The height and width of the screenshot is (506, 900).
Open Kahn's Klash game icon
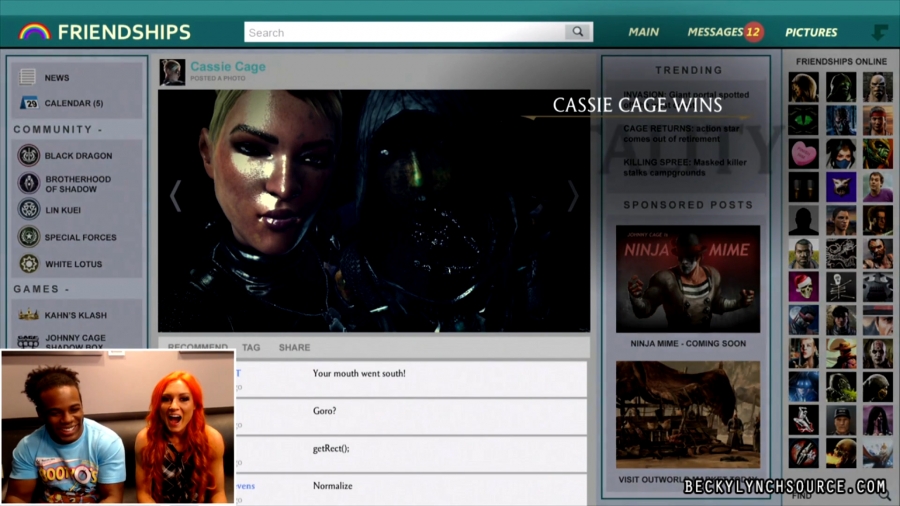click(x=29, y=315)
